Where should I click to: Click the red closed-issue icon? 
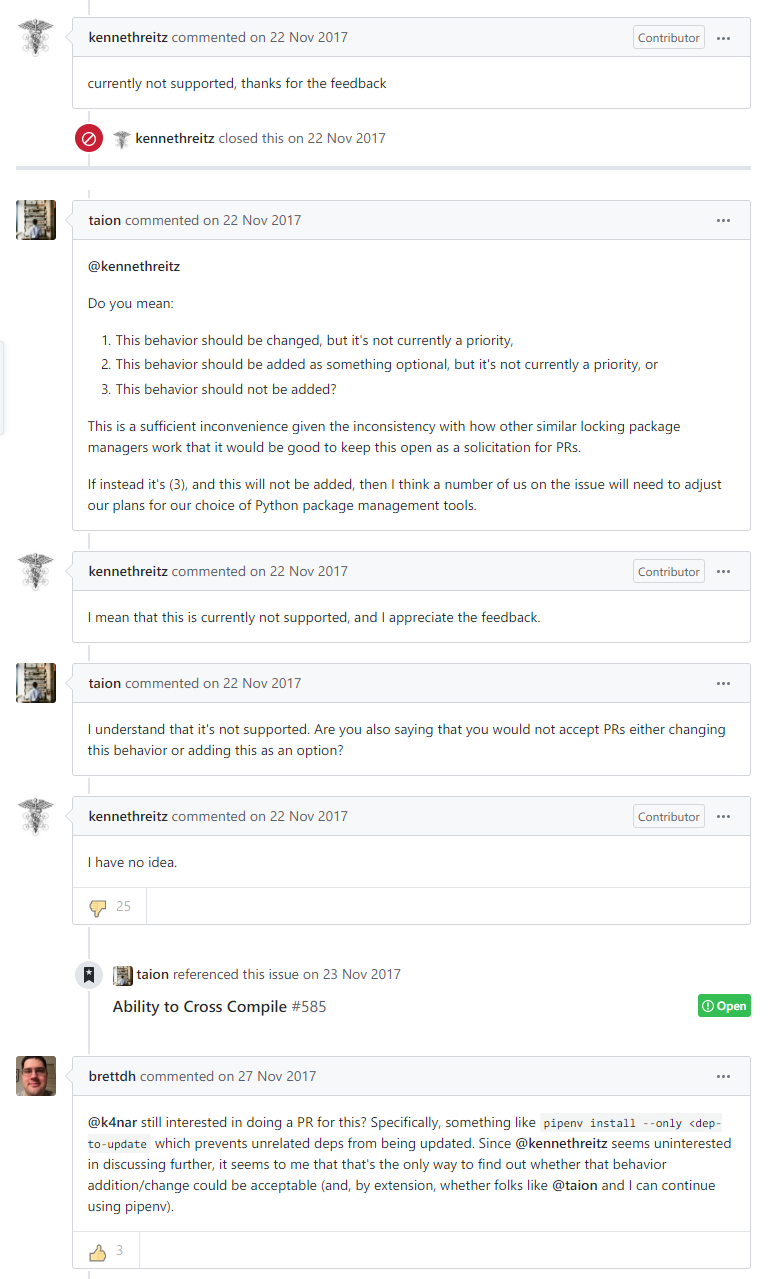coord(89,138)
